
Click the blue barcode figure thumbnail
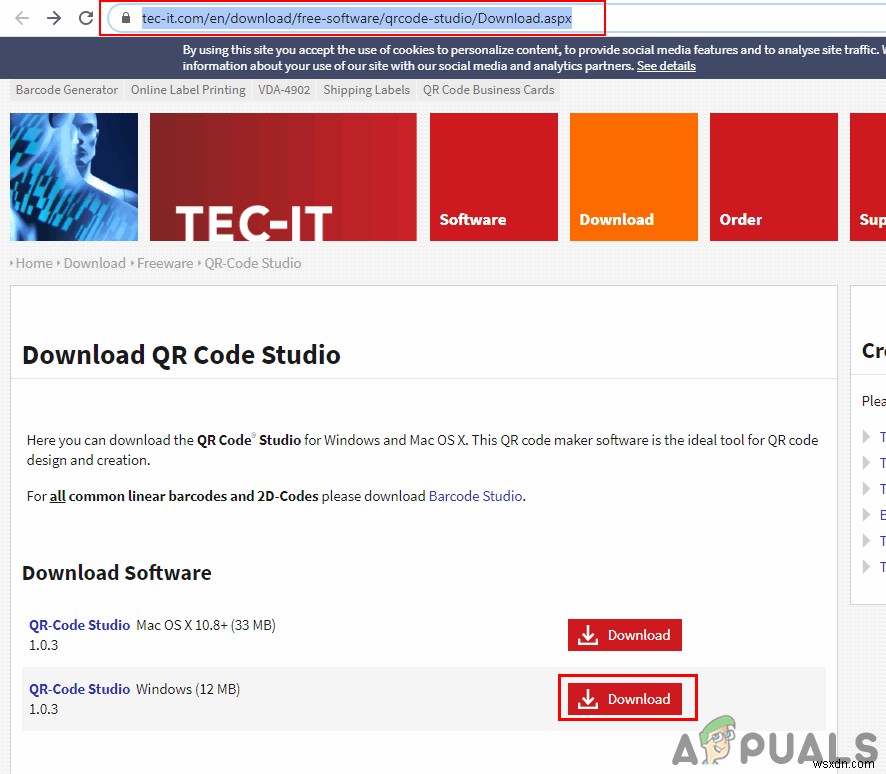click(74, 177)
